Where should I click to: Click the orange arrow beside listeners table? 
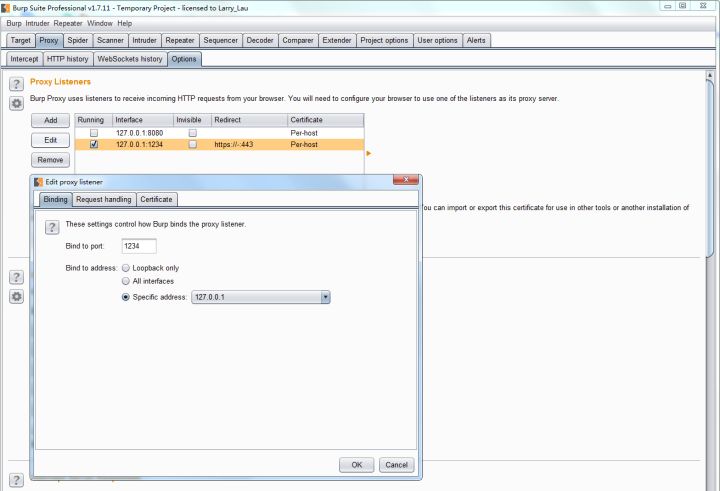tap(368, 153)
